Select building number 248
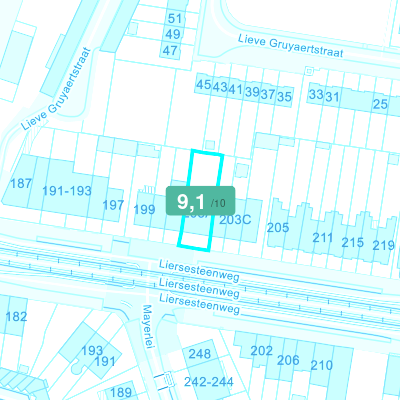 click(200, 354)
